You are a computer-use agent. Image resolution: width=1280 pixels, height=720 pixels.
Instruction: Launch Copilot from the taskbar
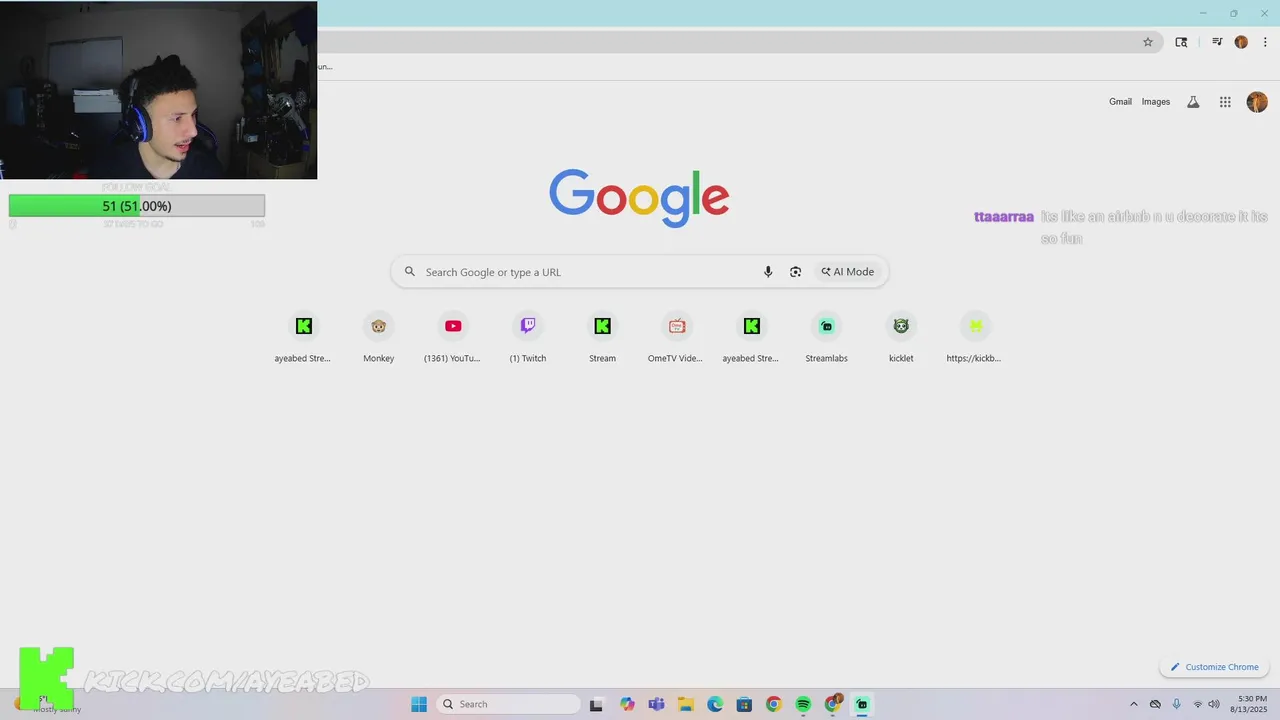(x=627, y=704)
